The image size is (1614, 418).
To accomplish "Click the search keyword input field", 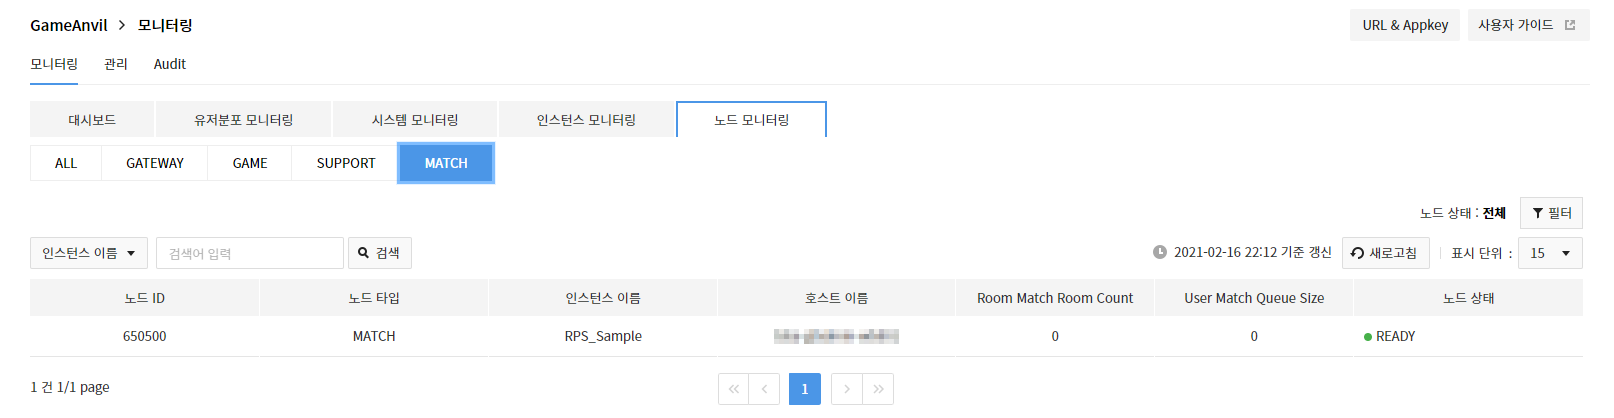I will [250, 253].
